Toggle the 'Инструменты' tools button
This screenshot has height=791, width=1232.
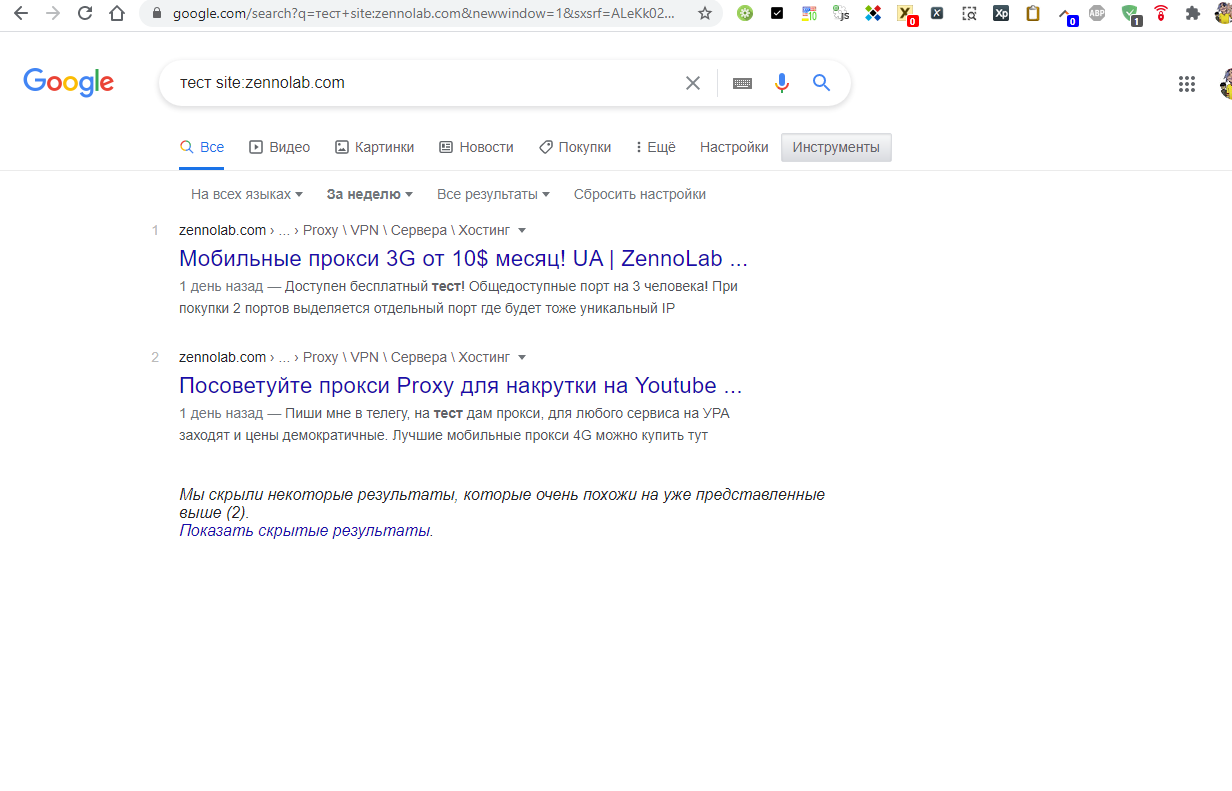tap(836, 147)
